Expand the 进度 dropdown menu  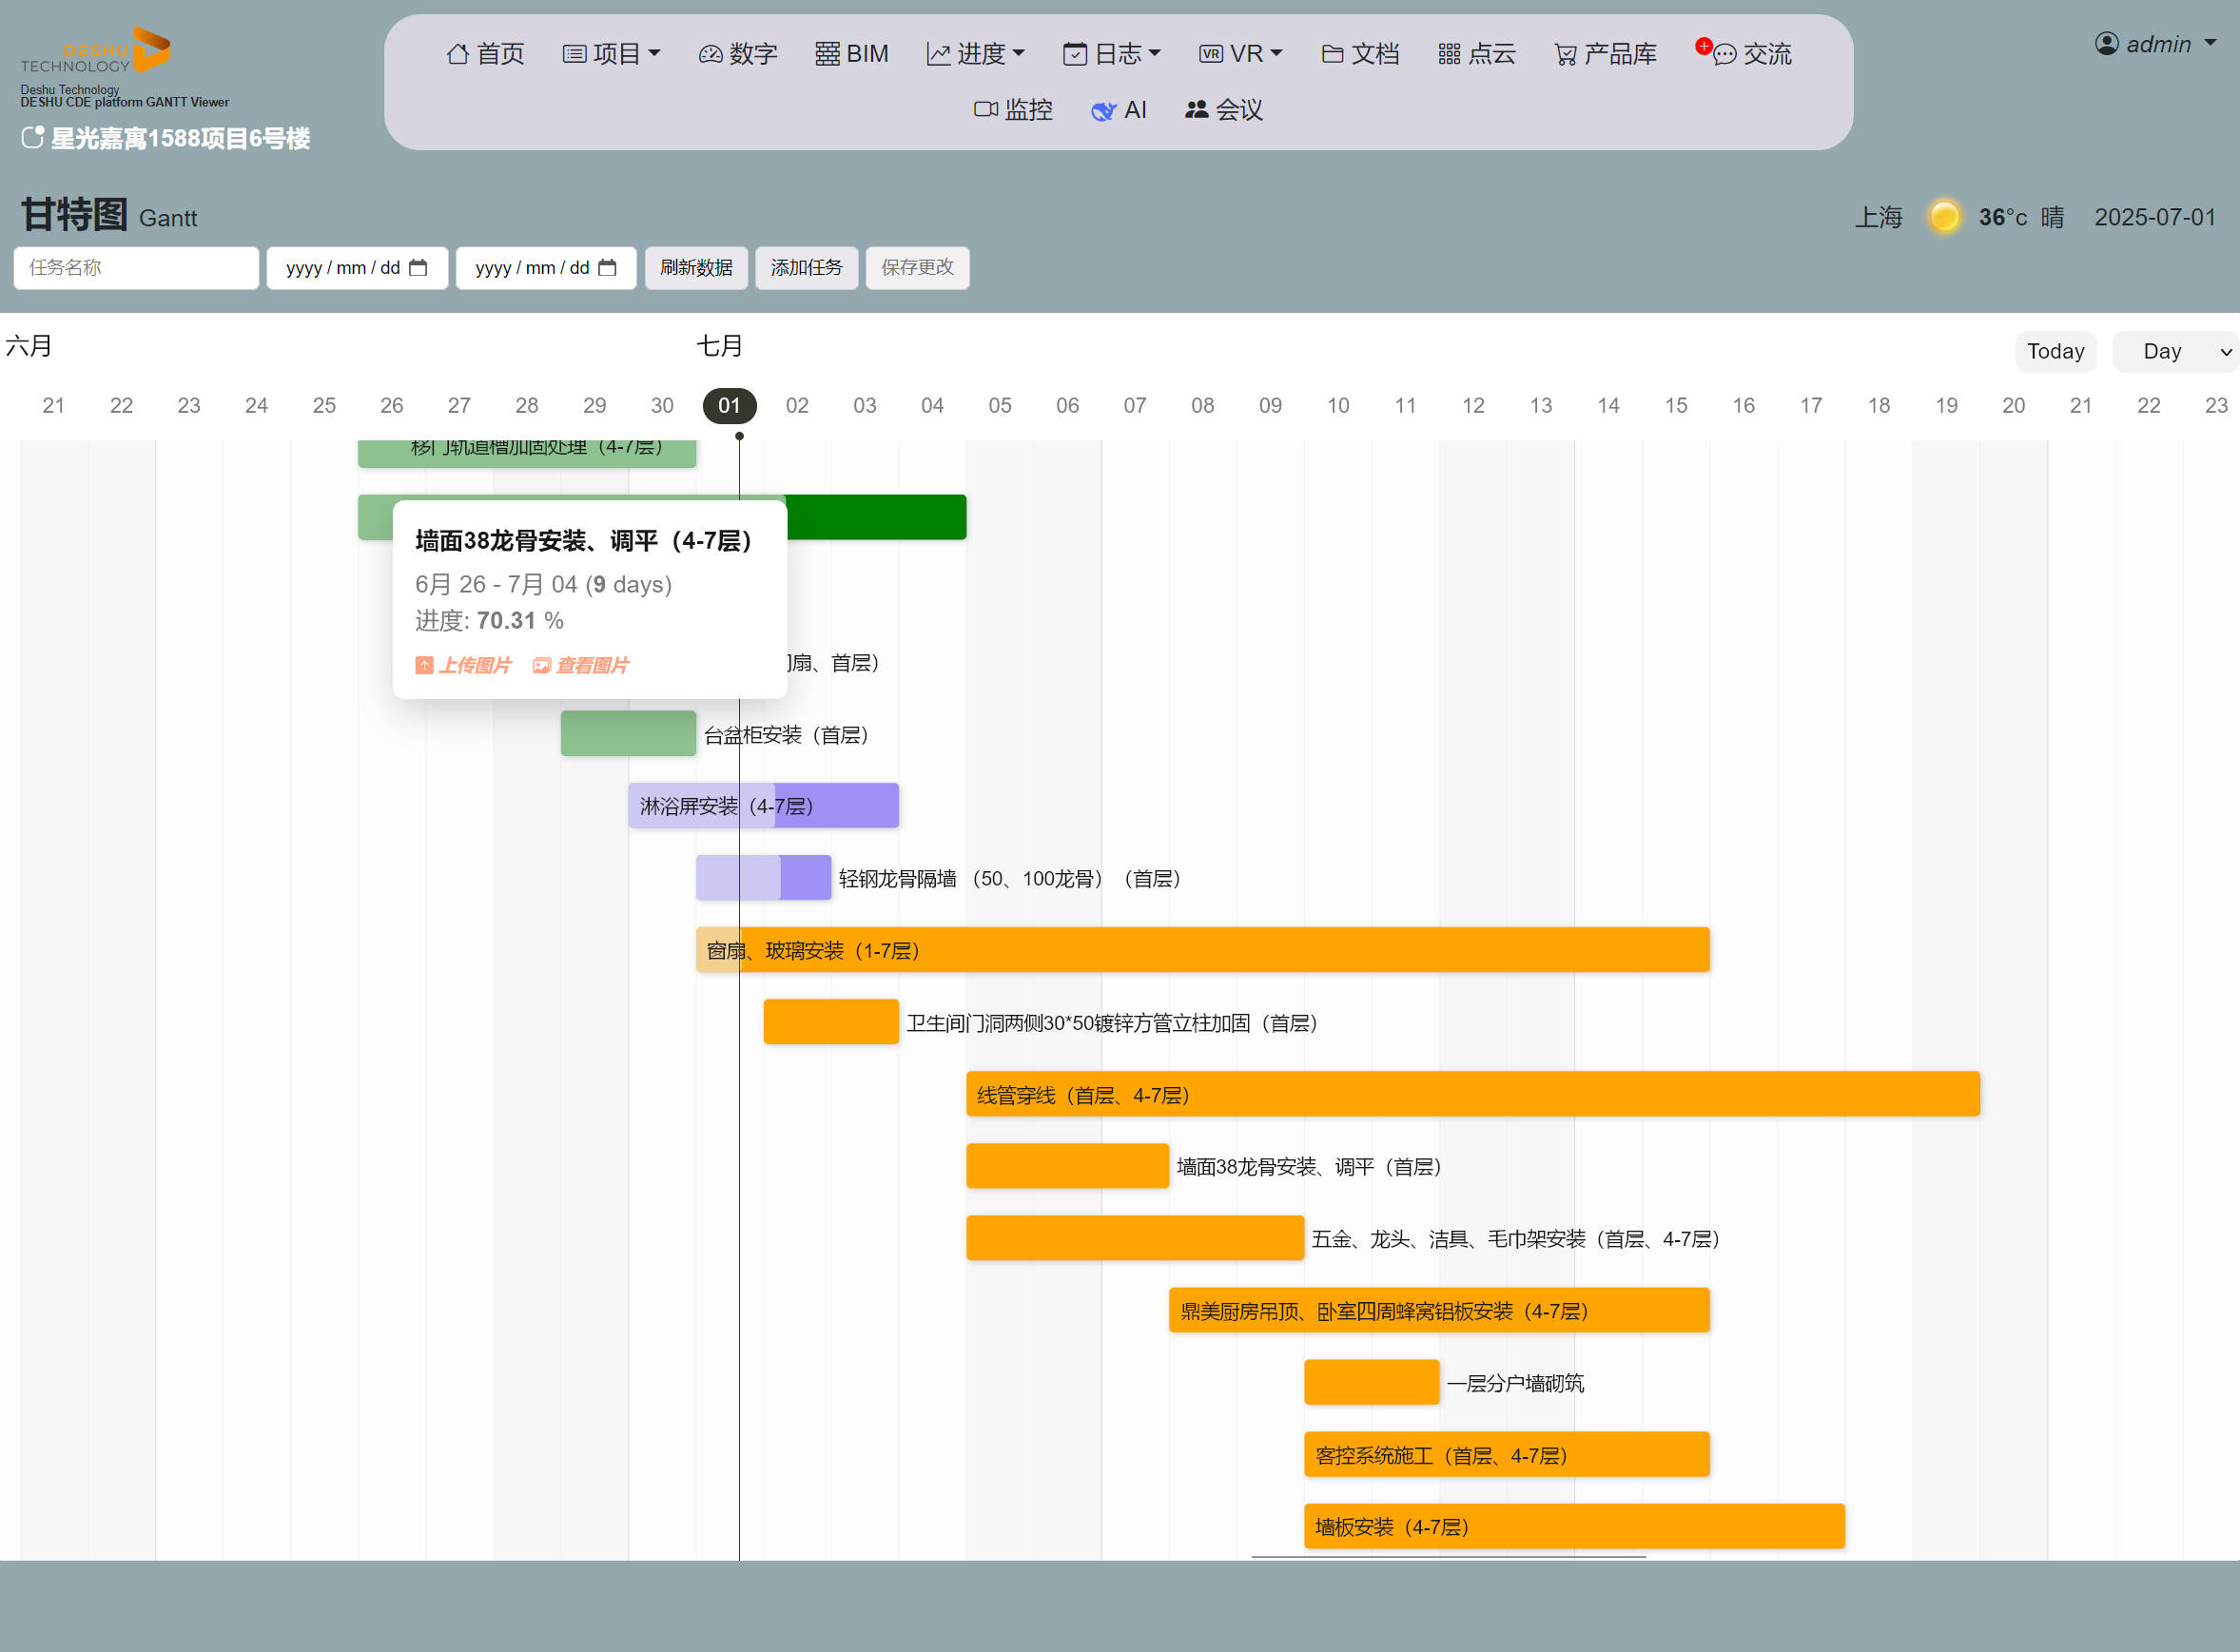pyautogui.click(x=975, y=54)
